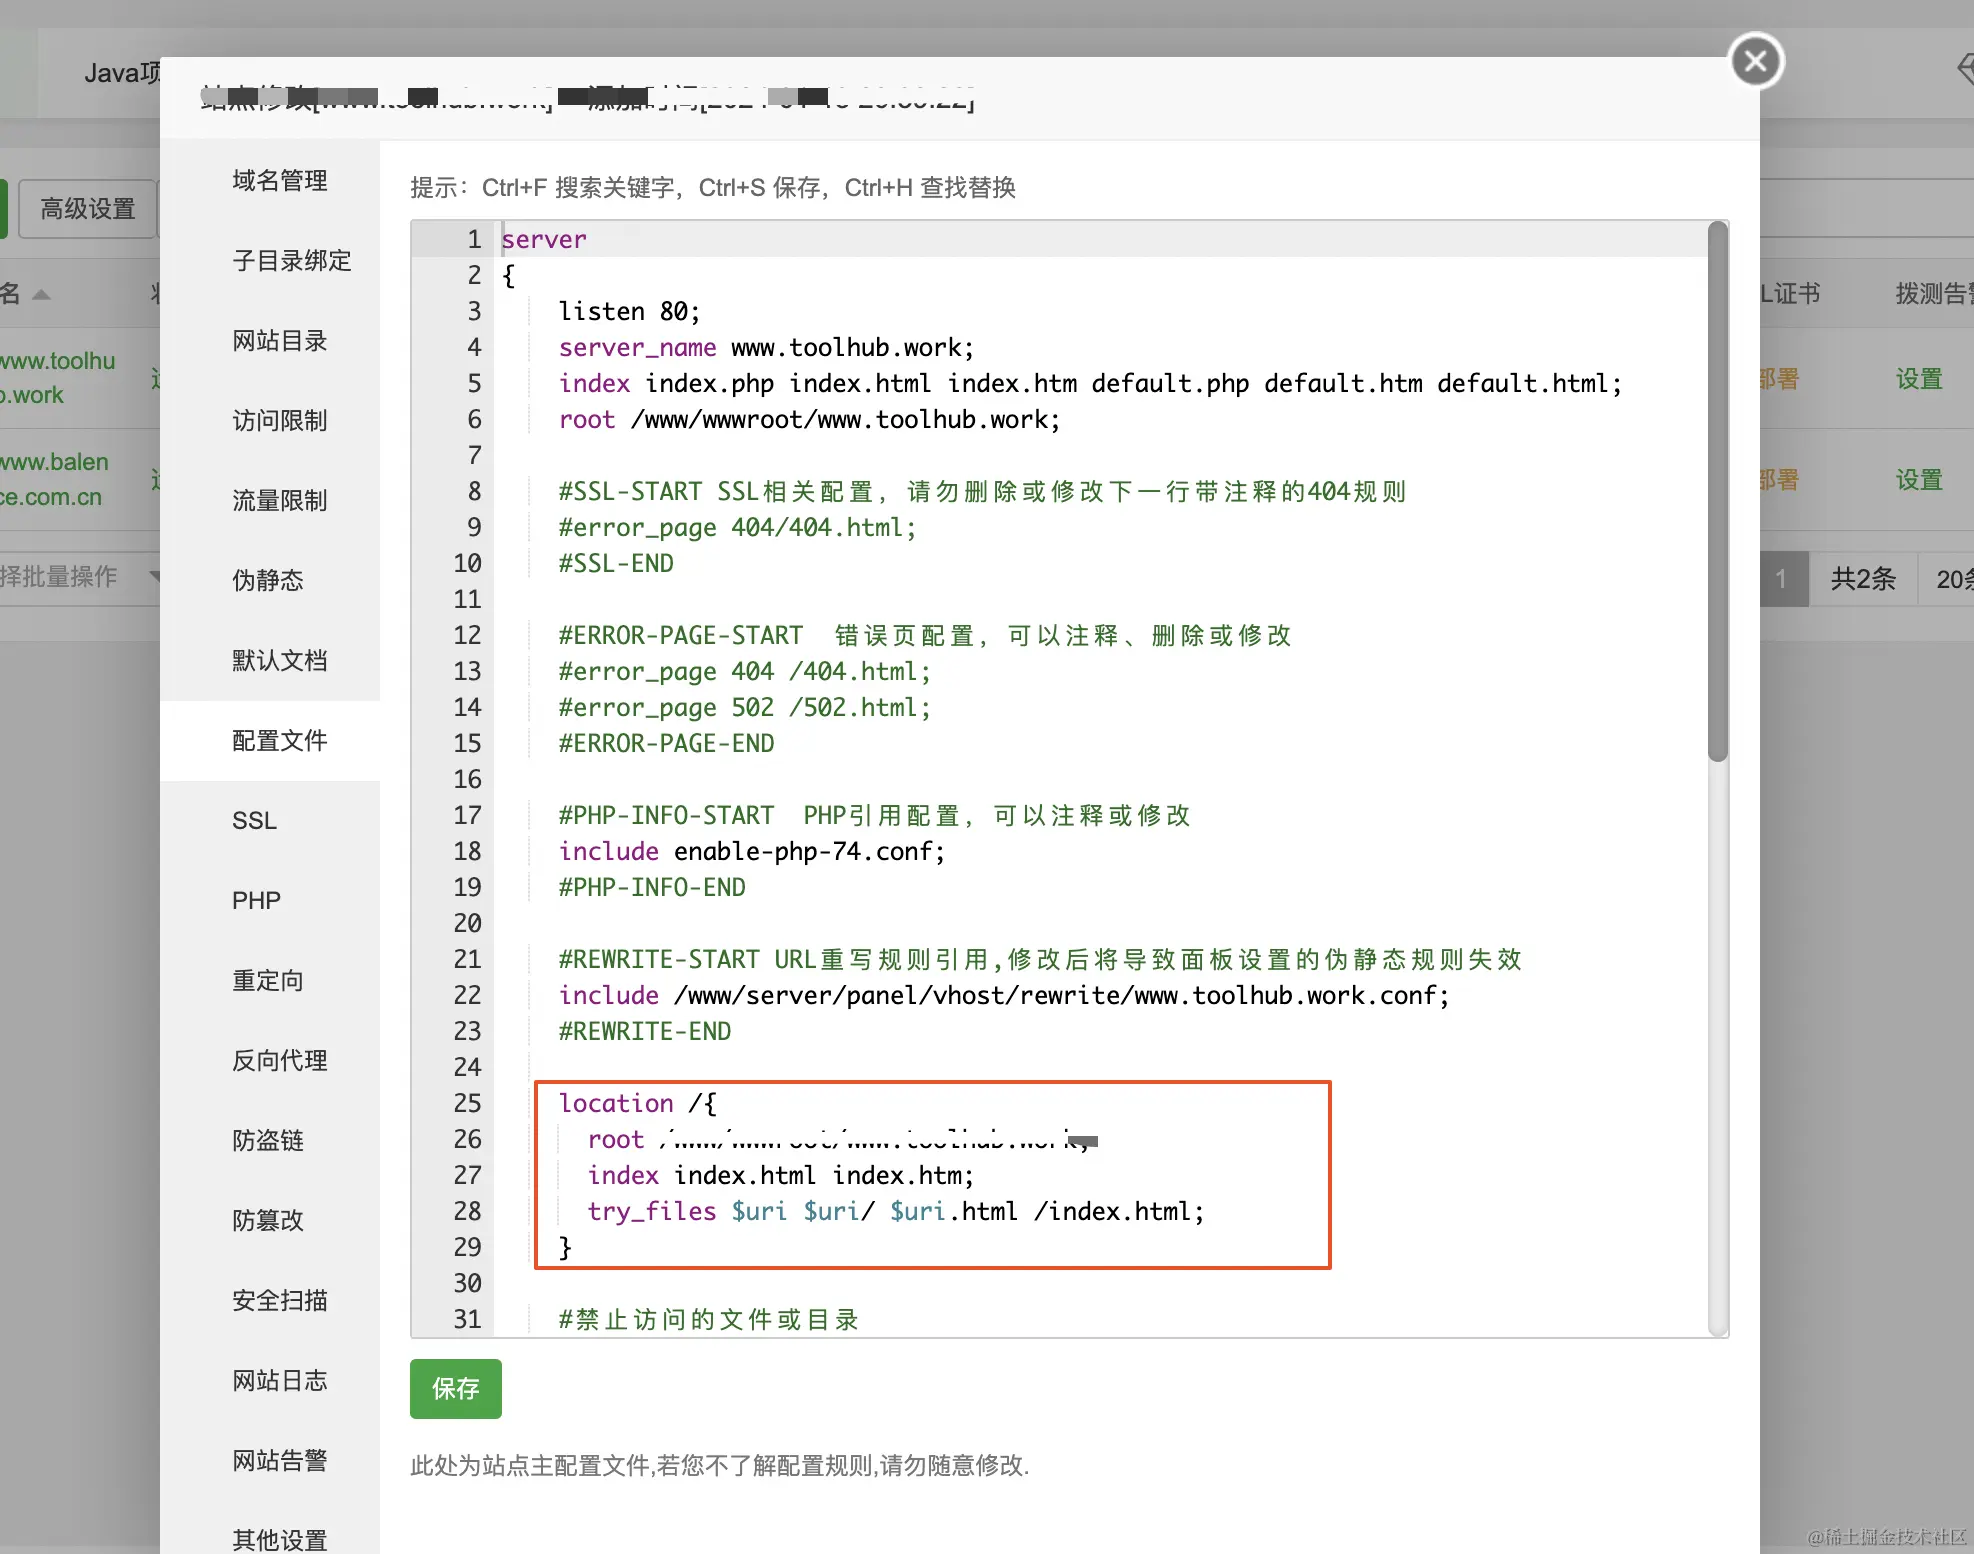Go to the PHP version tab
Viewport: 1974px width, 1554px height.
[256, 901]
